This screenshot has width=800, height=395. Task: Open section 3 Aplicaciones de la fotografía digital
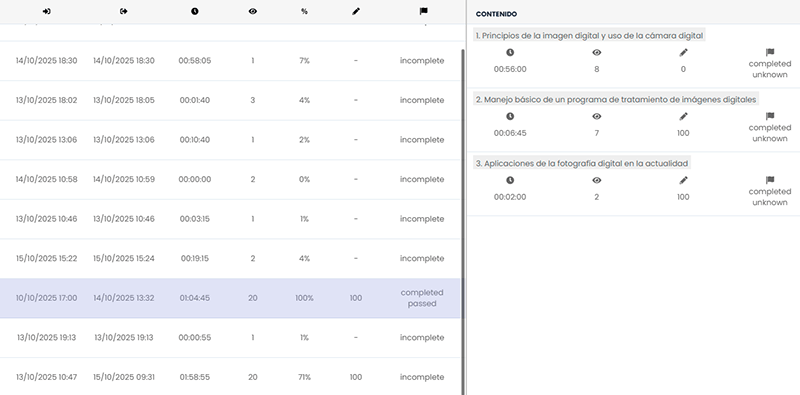(582, 163)
